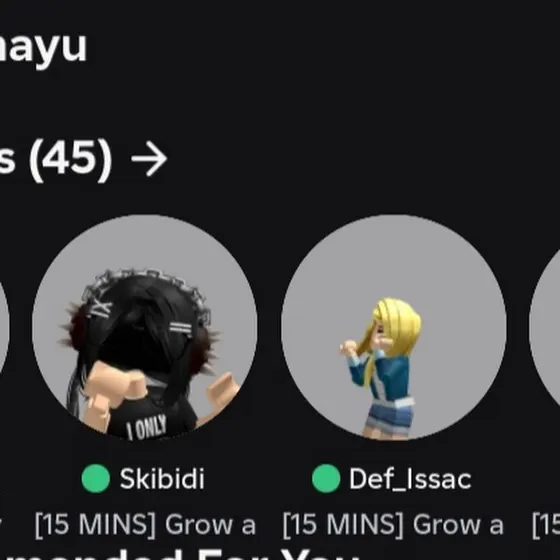Open Skibidi's avatar profile picture
Screen dimensions: 560x560
[x=145, y=327]
